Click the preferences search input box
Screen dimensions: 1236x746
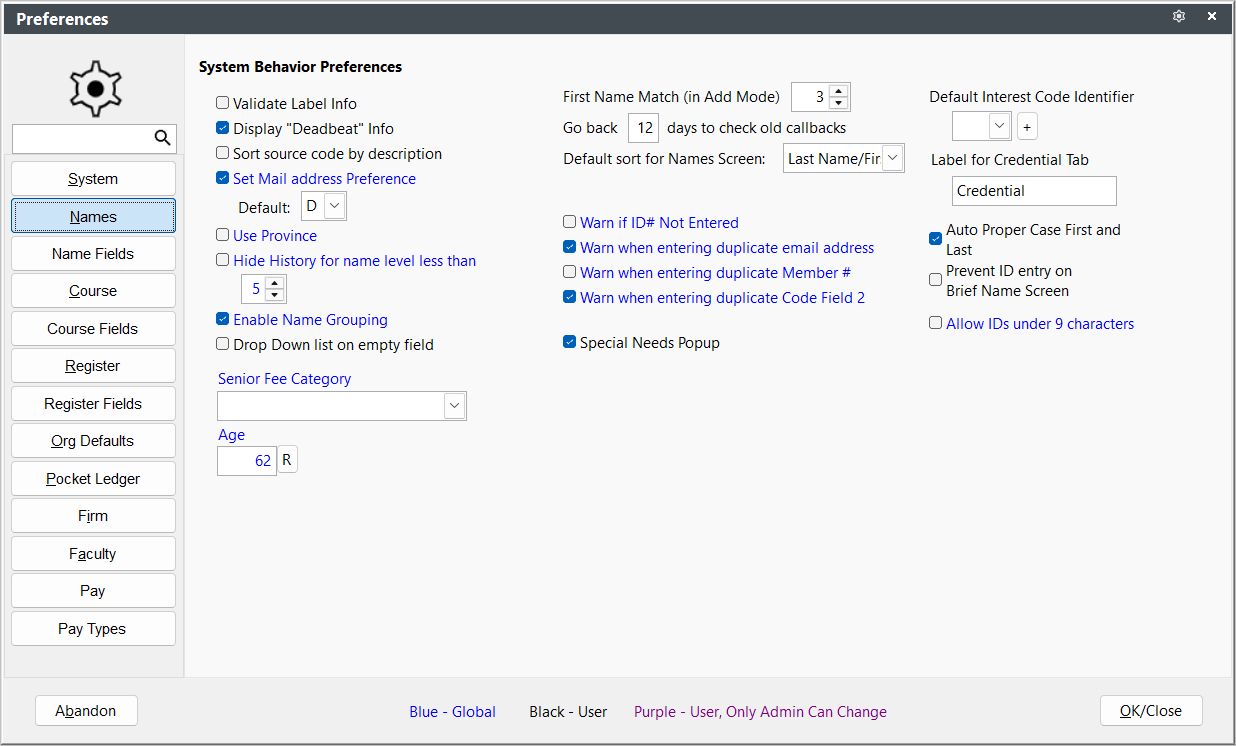tap(82, 138)
